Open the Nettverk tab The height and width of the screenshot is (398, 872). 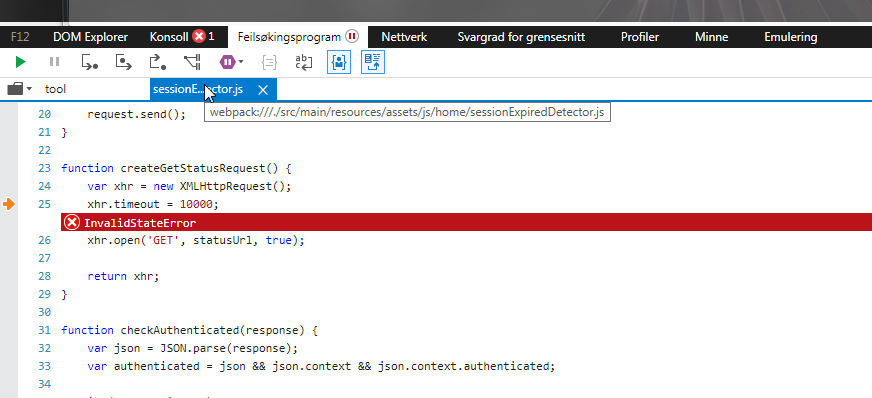404,37
